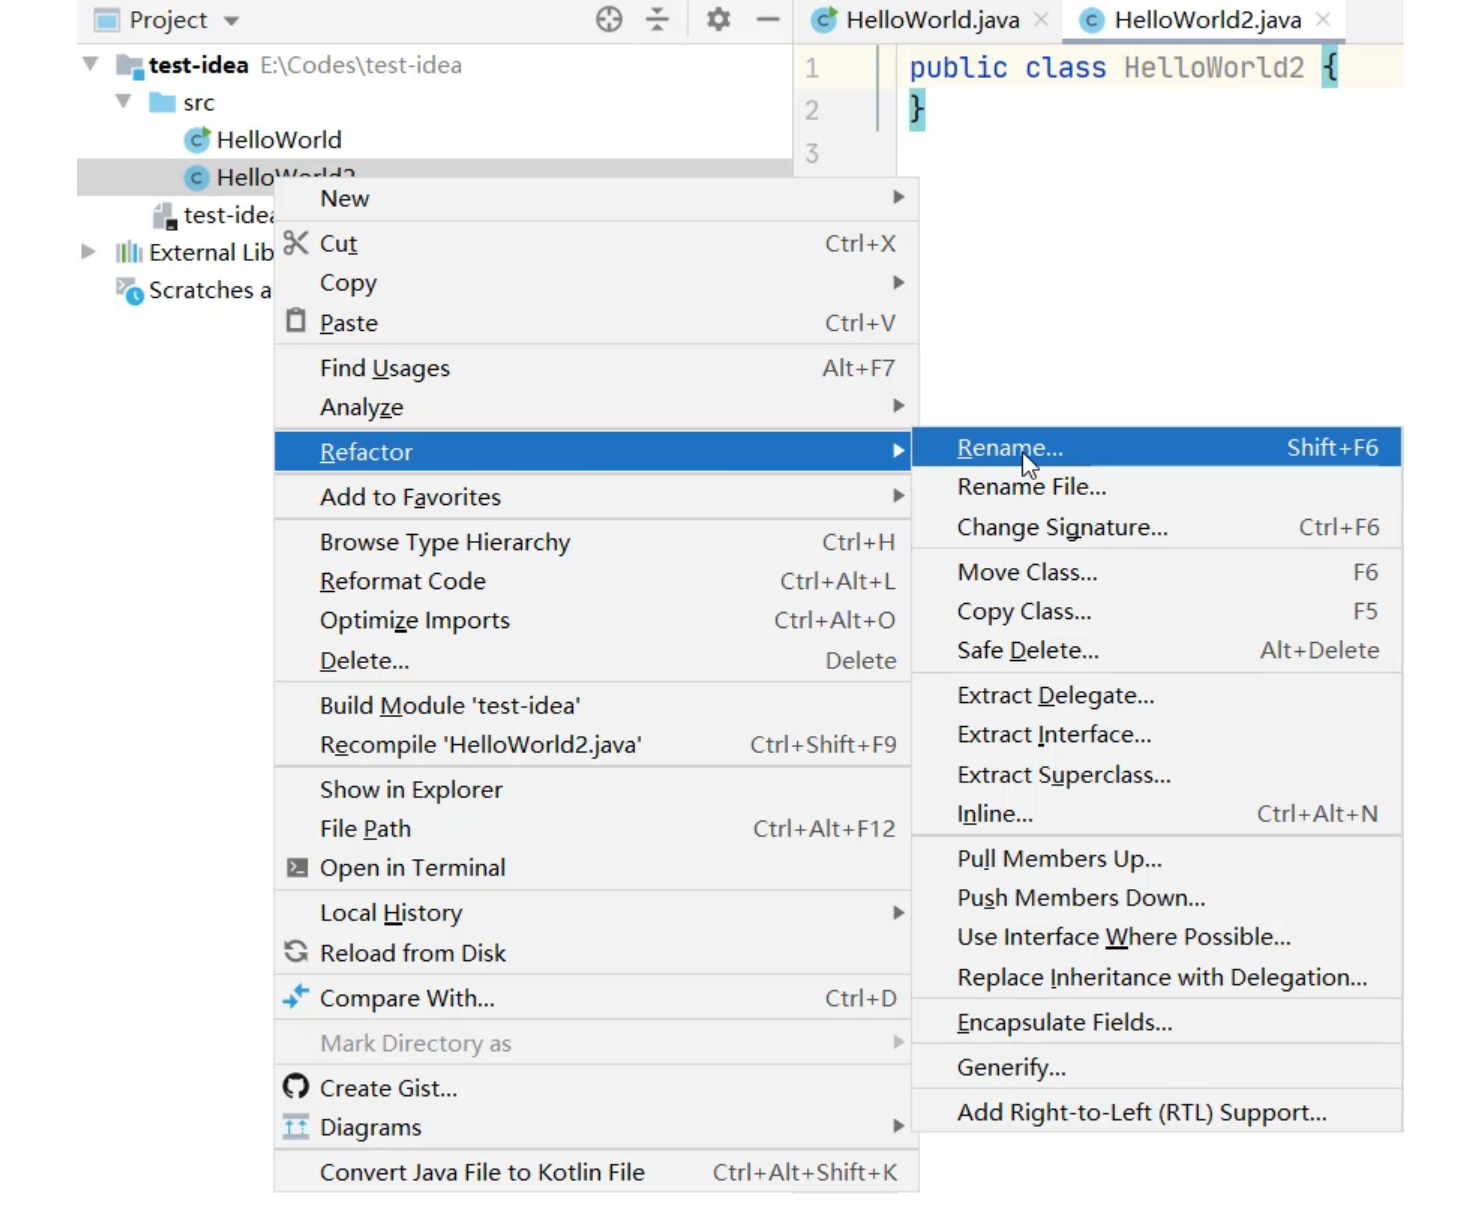Click the Paste clipboard icon

point(296,321)
